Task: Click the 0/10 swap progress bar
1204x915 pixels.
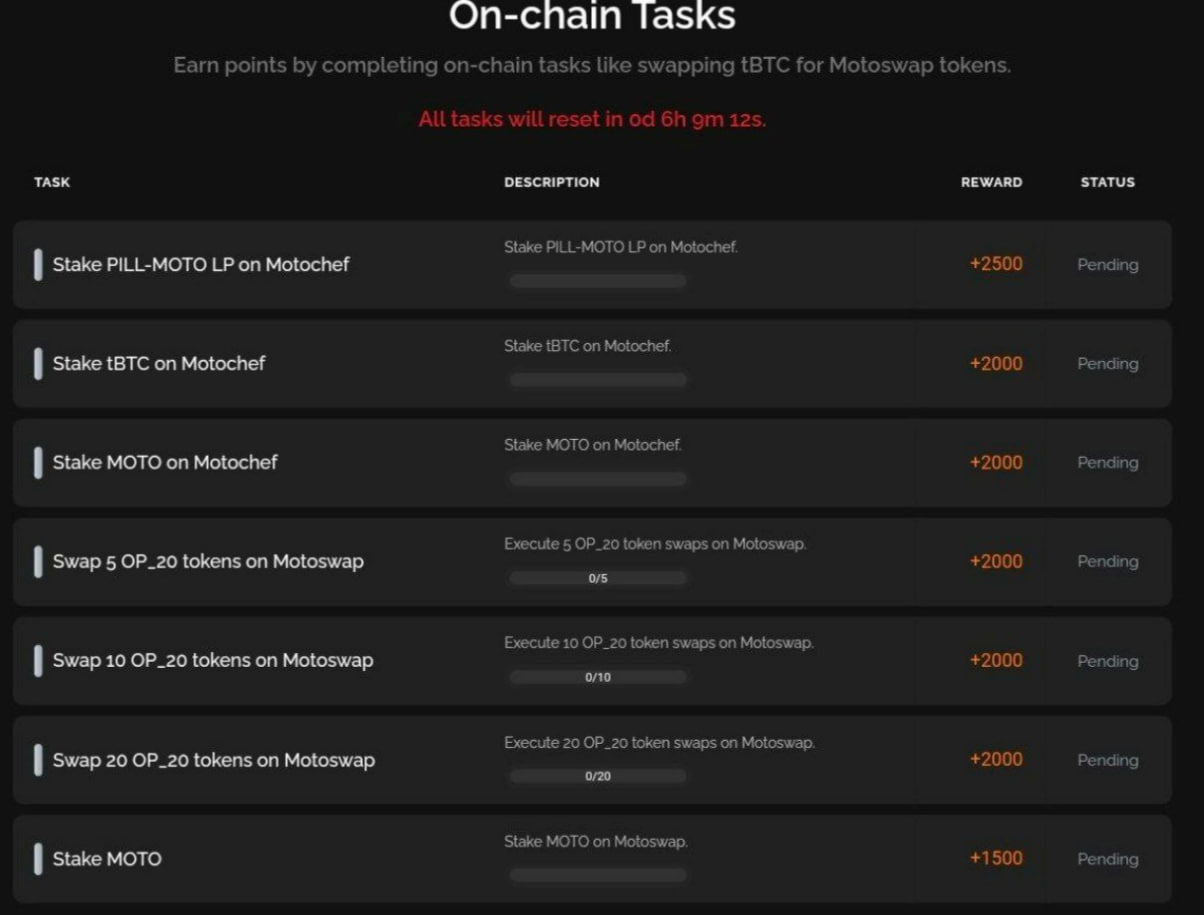Action: 598,677
